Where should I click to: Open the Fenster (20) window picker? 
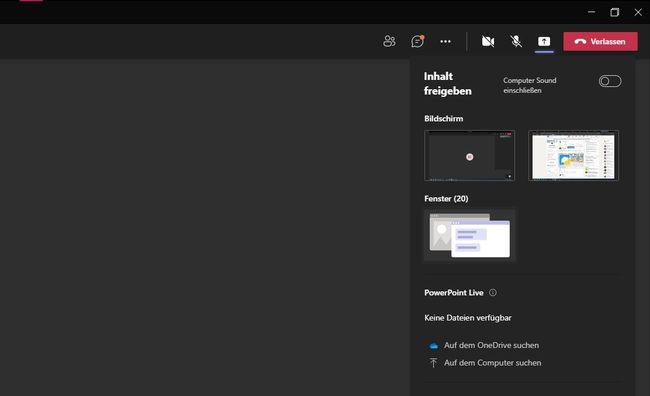(x=469, y=235)
